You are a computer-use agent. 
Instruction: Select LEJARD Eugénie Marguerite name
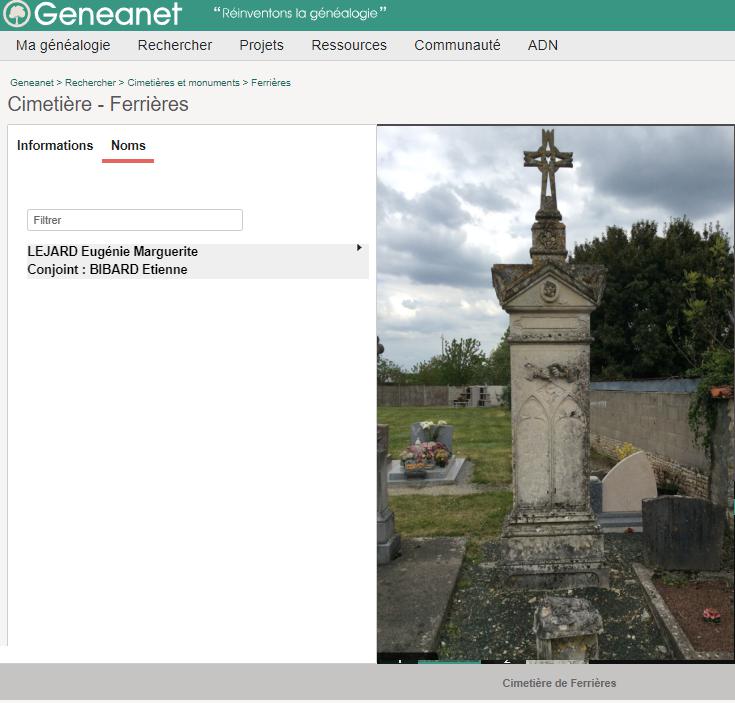(112, 252)
